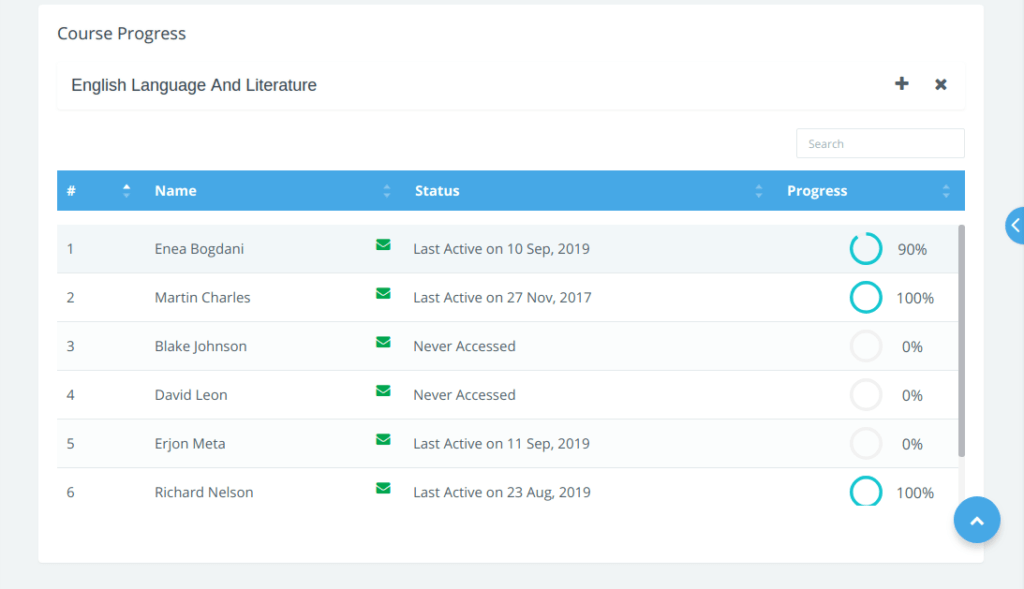Click the table's vertical scrollbar
The height and width of the screenshot is (589, 1024).
[961, 341]
